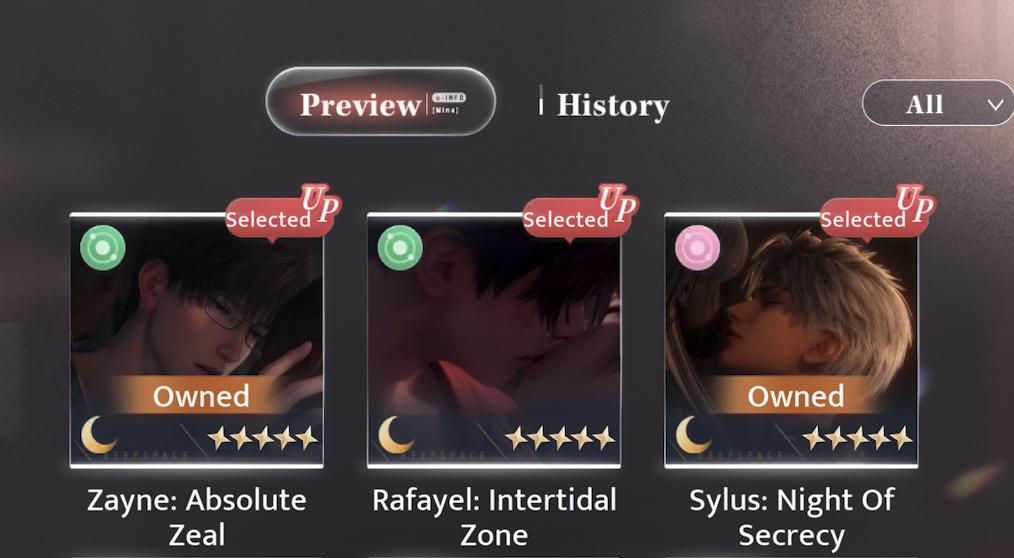Open the All filter dropdown
The width and height of the screenshot is (1014, 558).
[938, 103]
